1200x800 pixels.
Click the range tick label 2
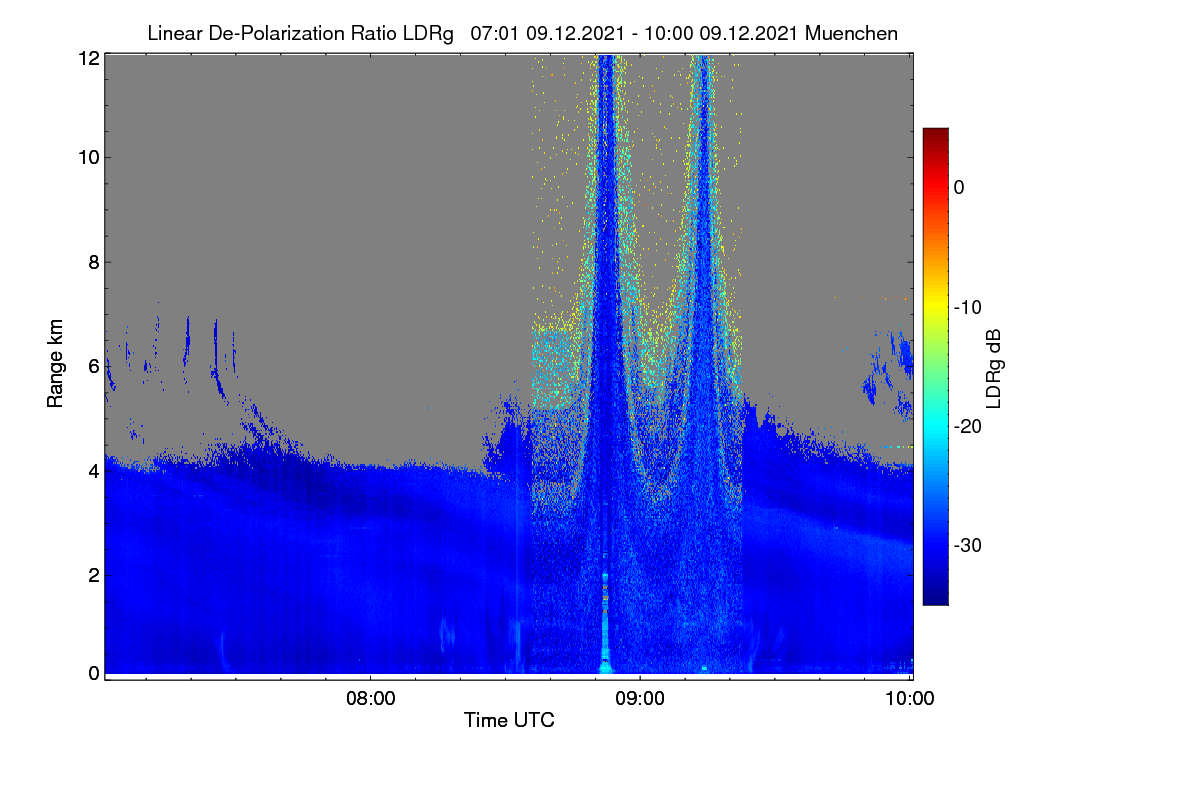pyautogui.click(x=94, y=574)
